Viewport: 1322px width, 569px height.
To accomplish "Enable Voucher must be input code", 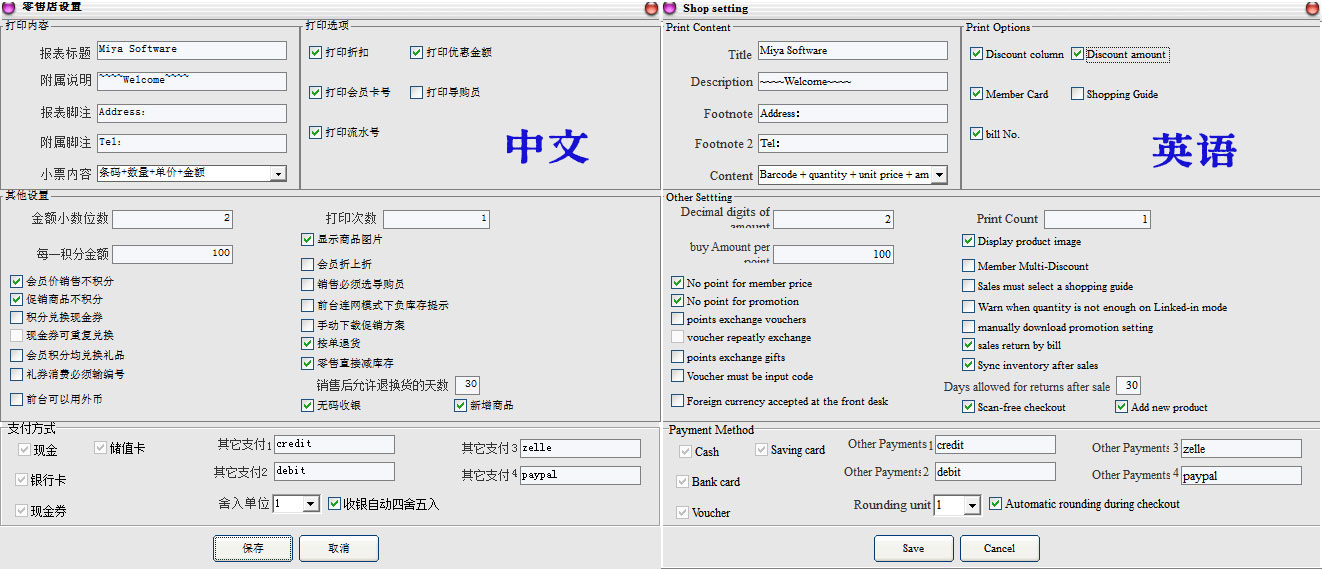I will pos(678,376).
